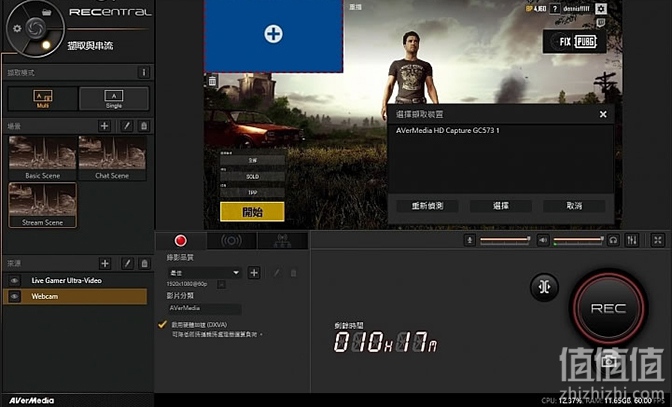Adjust speaker volume slider
This screenshot has height=407, width=672.
click(x=578, y=239)
